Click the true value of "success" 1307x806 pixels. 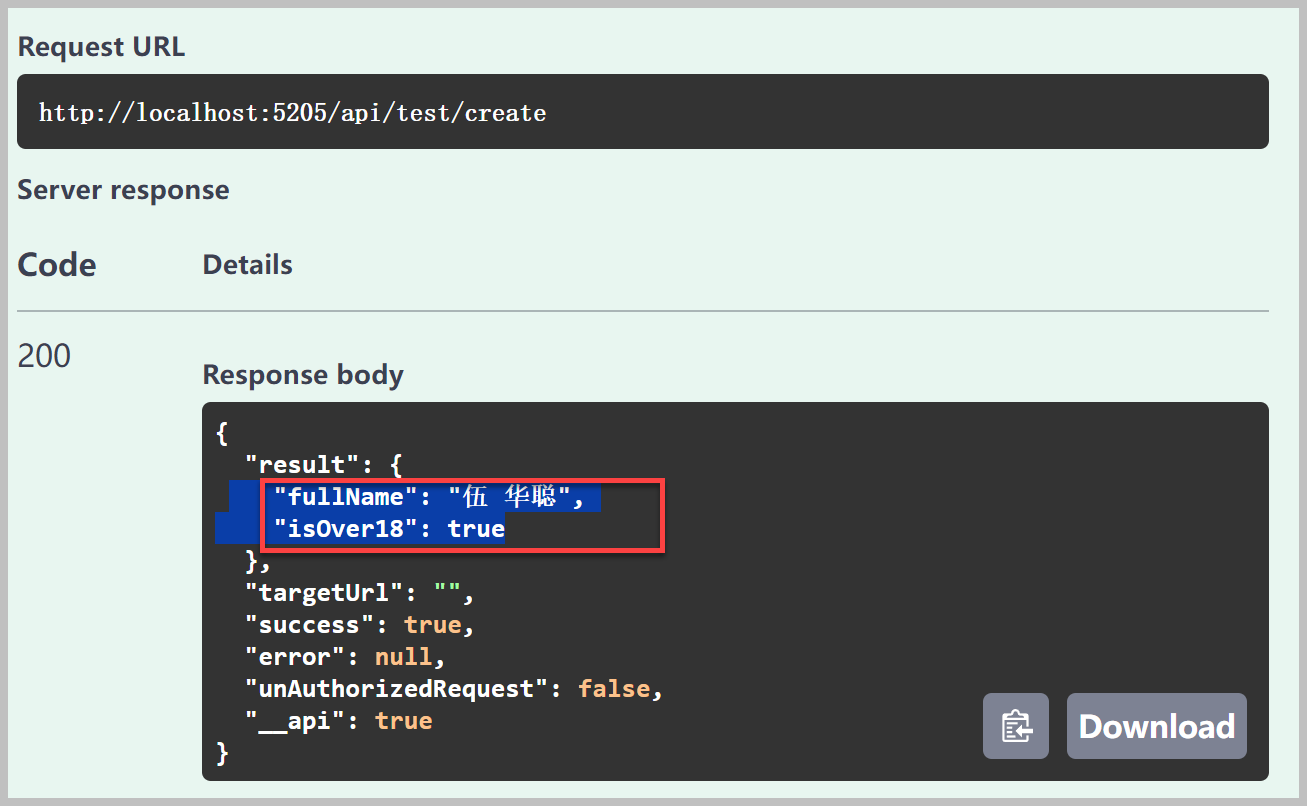pyautogui.click(x=433, y=625)
